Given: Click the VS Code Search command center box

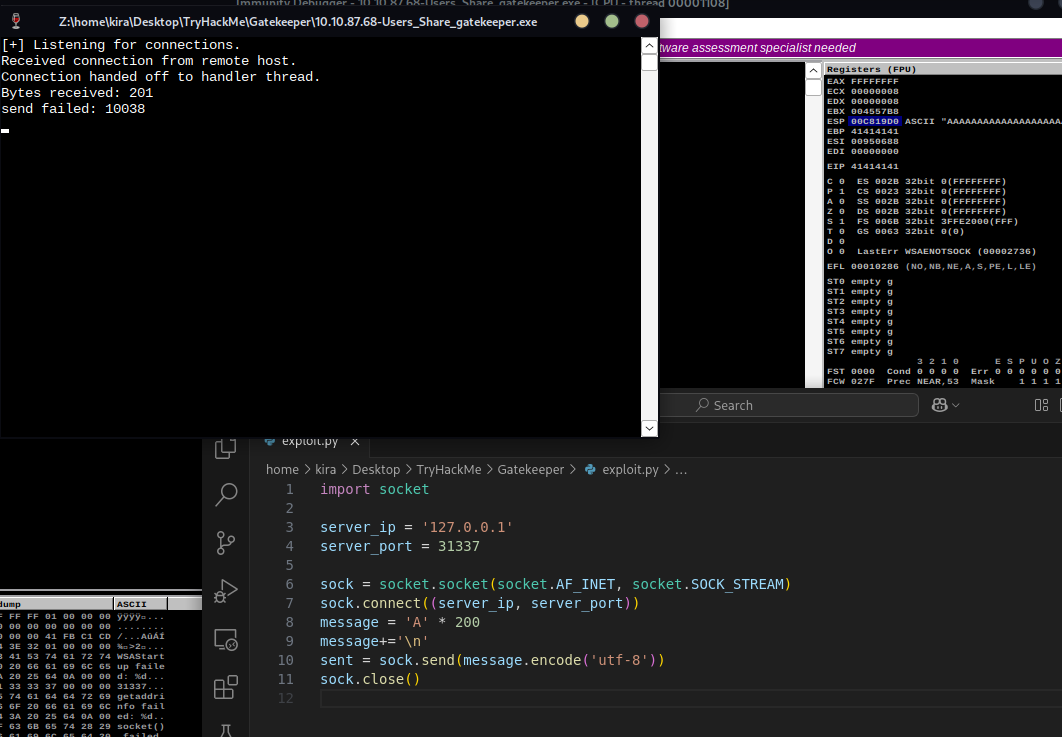Looking at the screenshot, I should [x=789, y=405].
